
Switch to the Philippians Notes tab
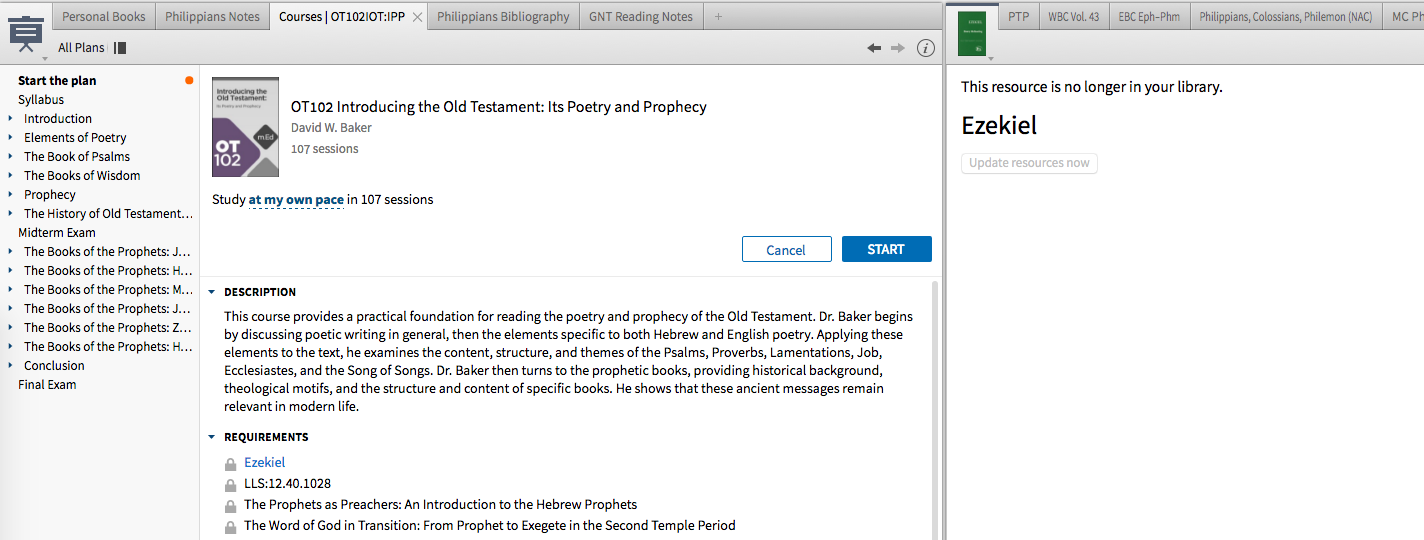pyautogui.click(x=212, y=17)
